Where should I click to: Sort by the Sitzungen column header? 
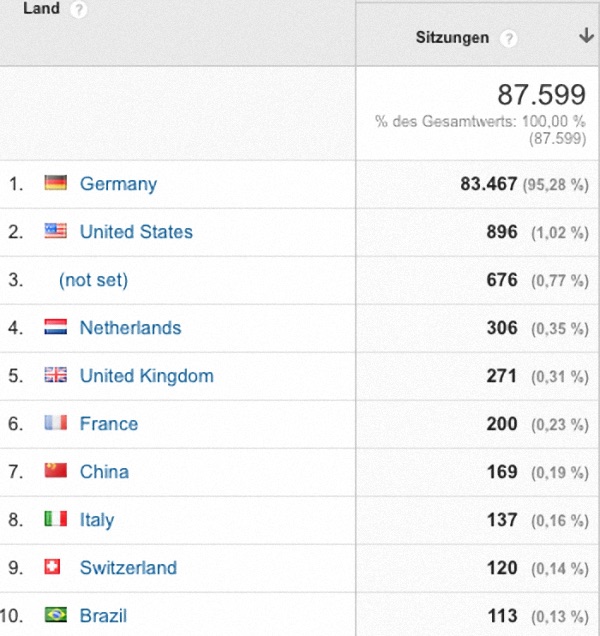click(452, 38)
